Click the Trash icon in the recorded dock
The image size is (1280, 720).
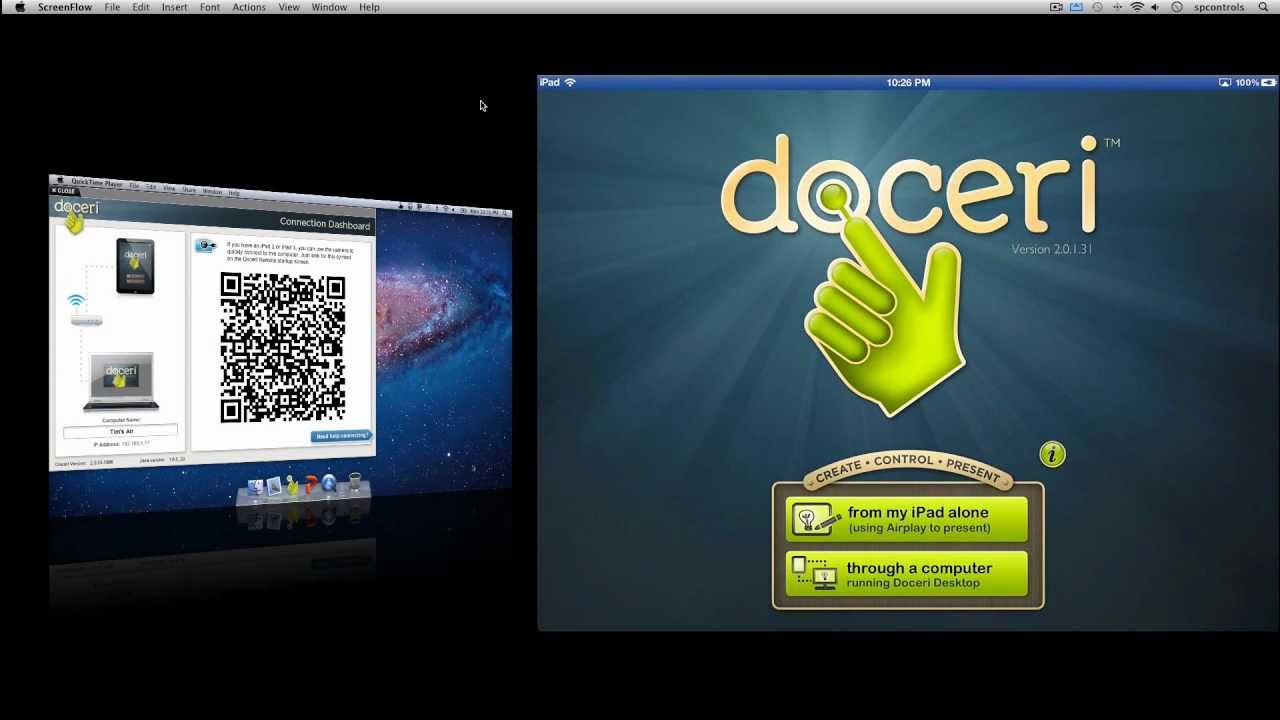coord(354,485)
